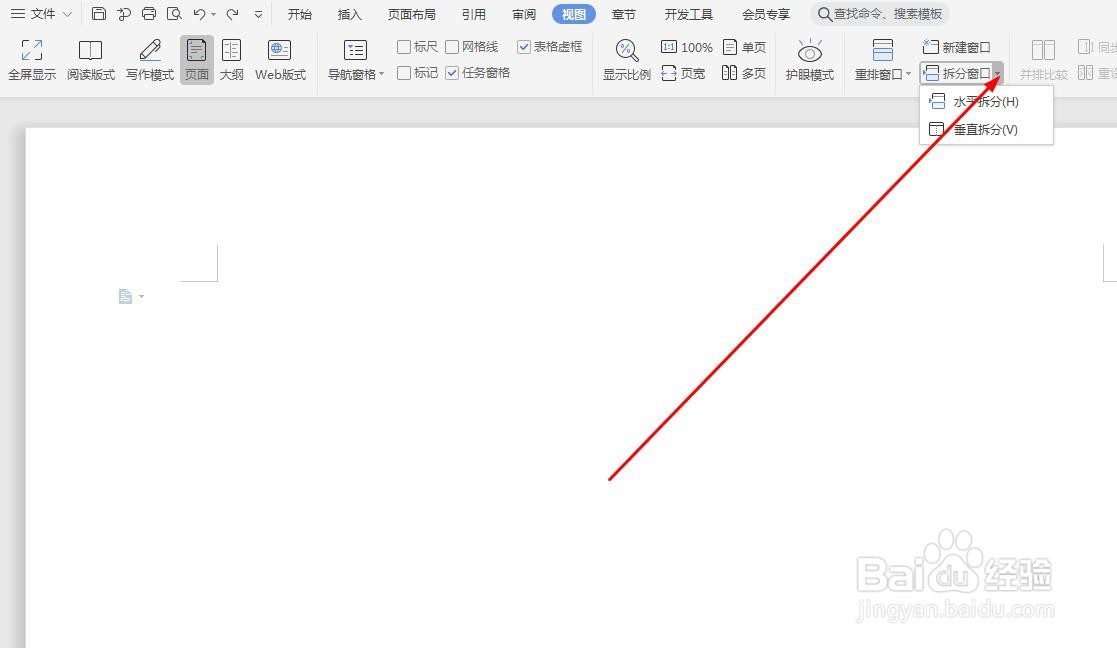
Task: Switch to the 开始 tab
Action: click(x=300, y=14)
